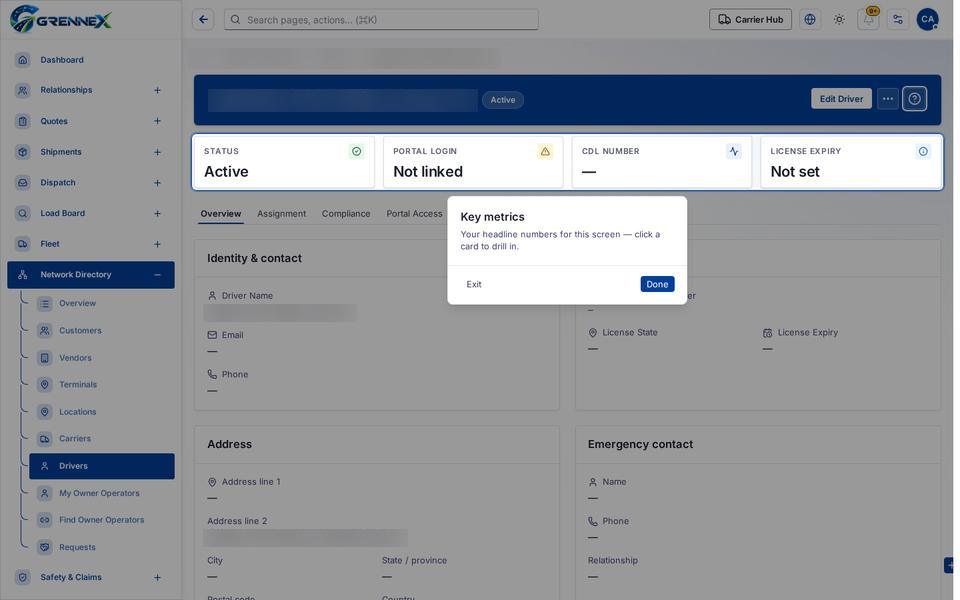The width and height of the screenshot is (960, 600).
Task: Click the Active status badge
Action: [503, 100]
